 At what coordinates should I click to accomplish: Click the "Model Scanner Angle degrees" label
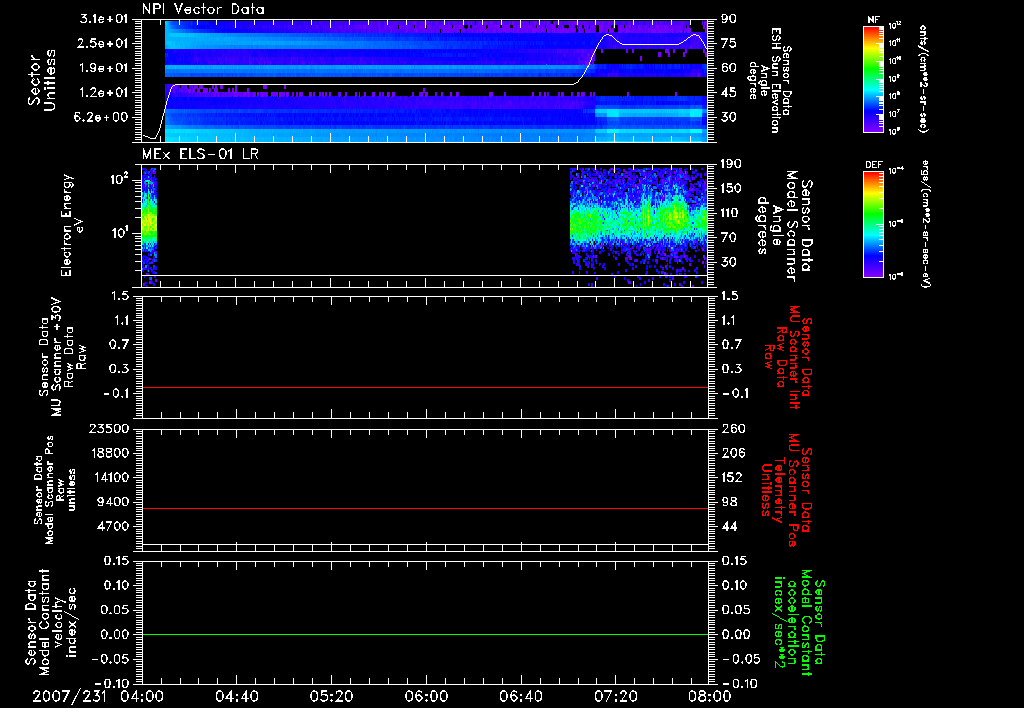pos(786,226)
